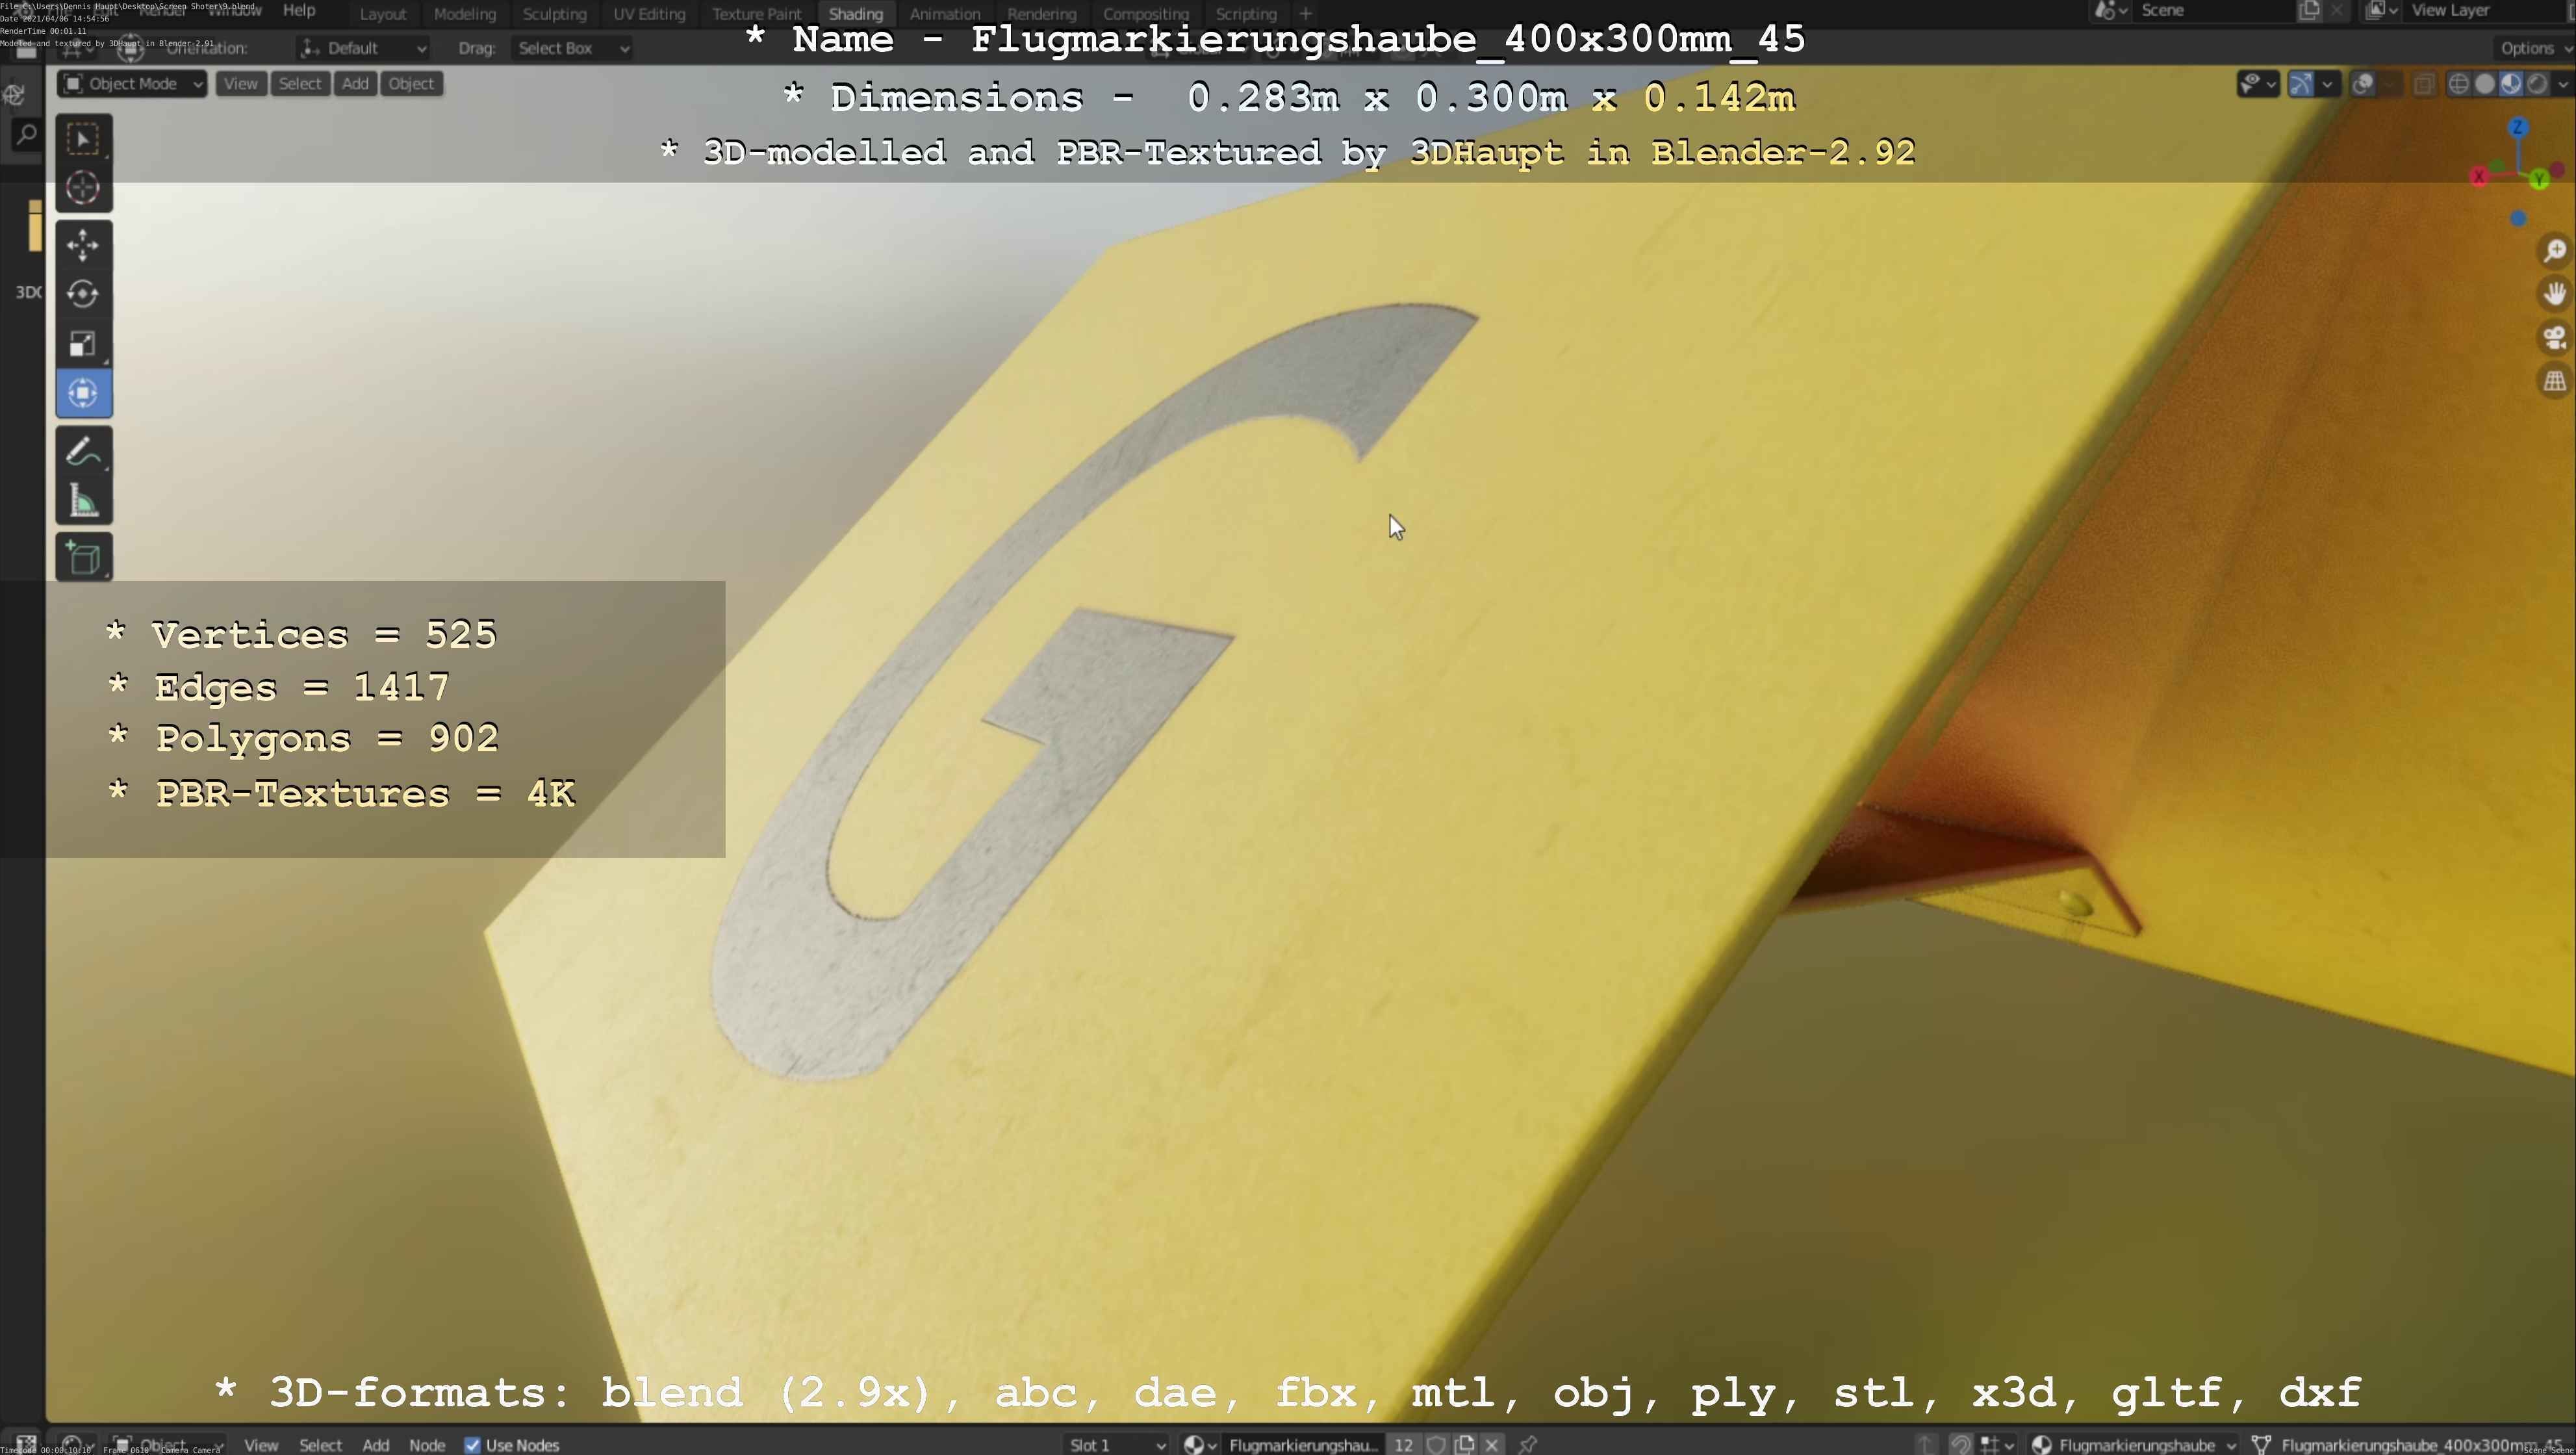
Task: Switch to the UV Editing workspace tab
Action: (x=649, y=14)
